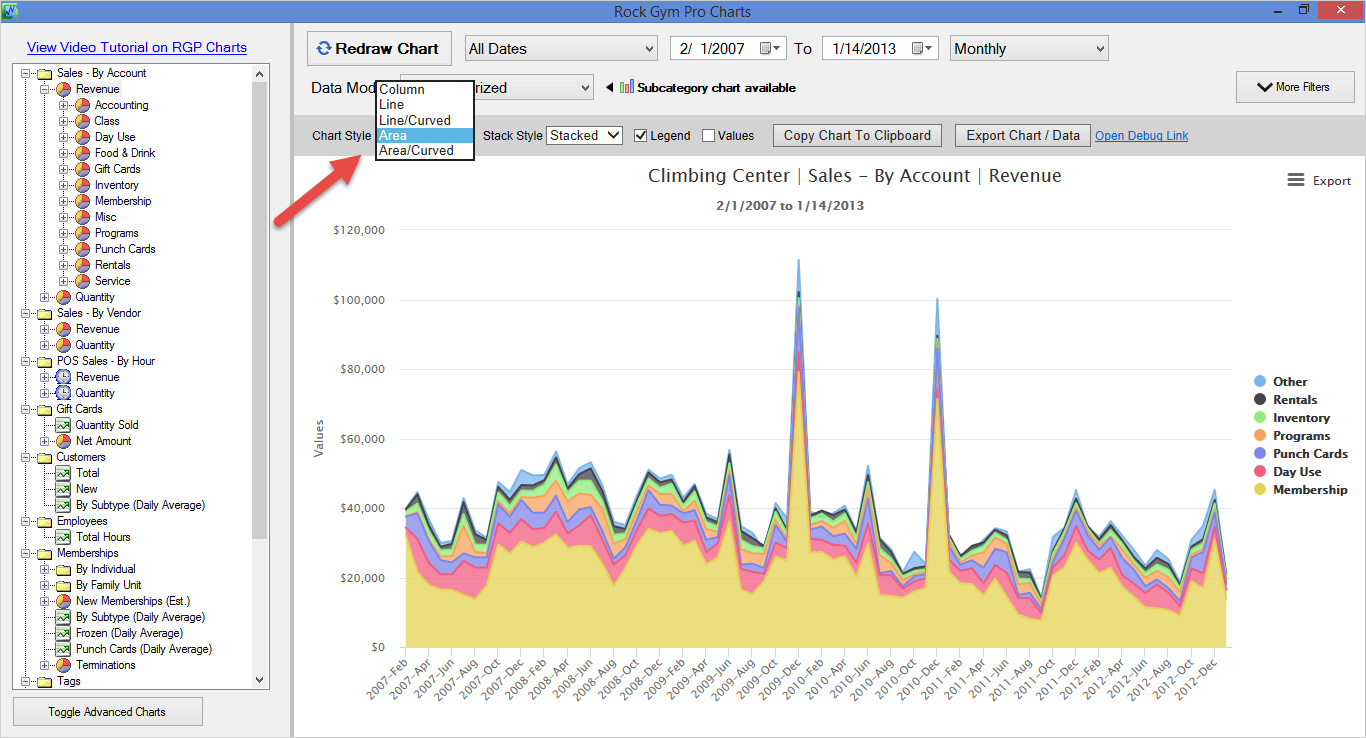
Task: Select the Punch Cards (Daily Average) item
Action: (x=144, y=649)
